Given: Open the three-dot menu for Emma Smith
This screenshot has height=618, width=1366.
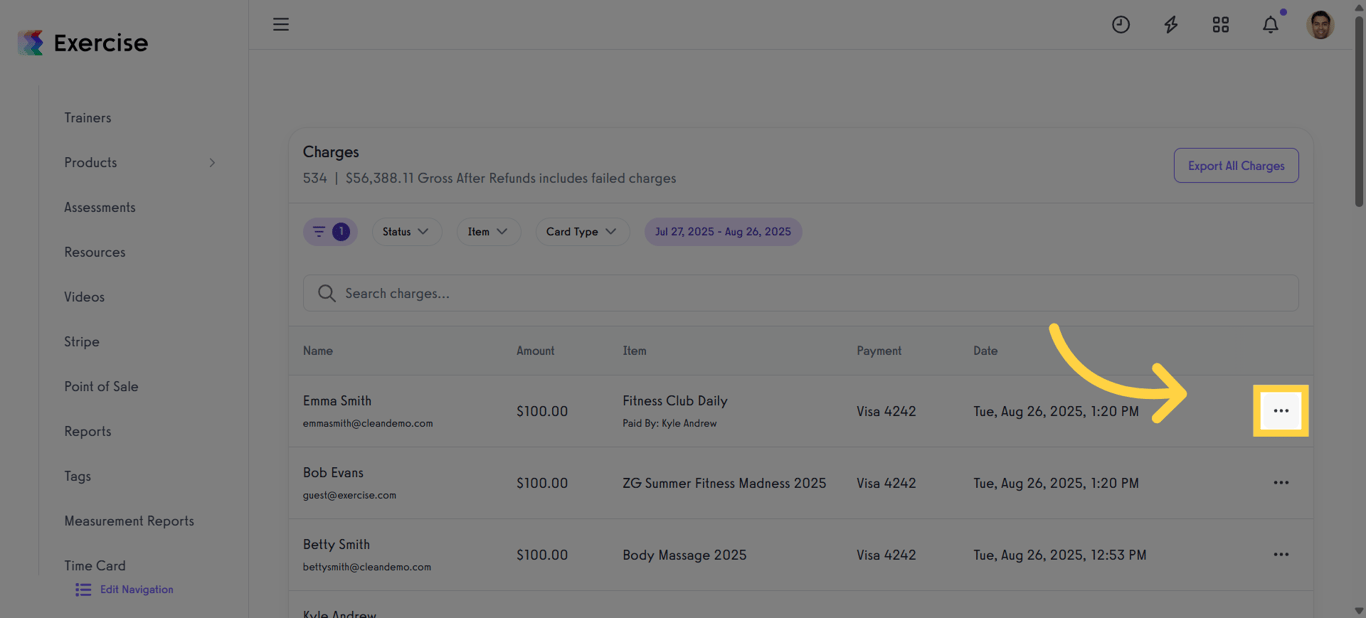Looking at the screenshot, I should pyautogui.click(x=1281, y=411).
